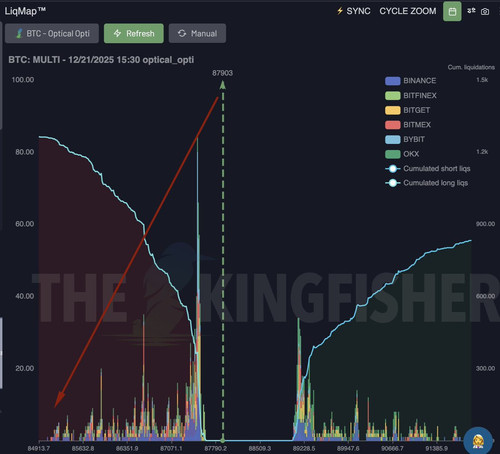Click the 84913.7 x-axis label
Image resolution: width=500 pixels, height=454 pixels.
click(x=39, y=449)
